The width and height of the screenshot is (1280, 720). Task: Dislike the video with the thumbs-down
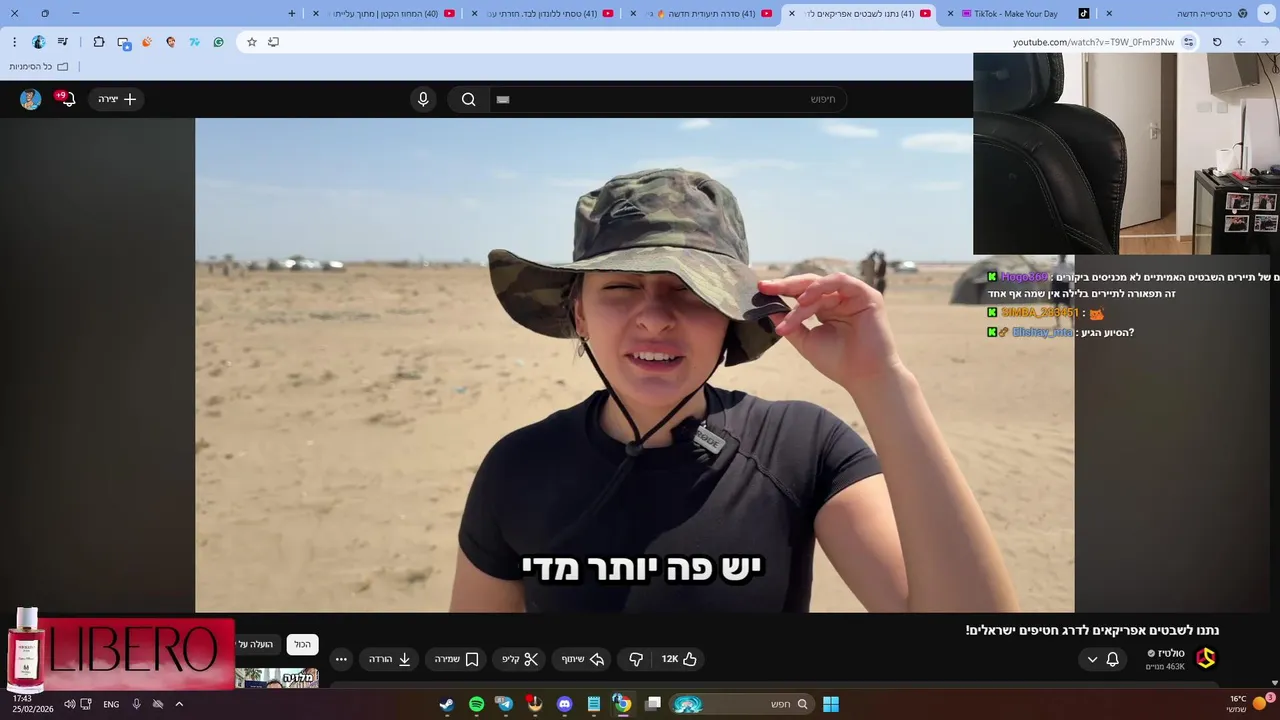(x=635, y=659)
